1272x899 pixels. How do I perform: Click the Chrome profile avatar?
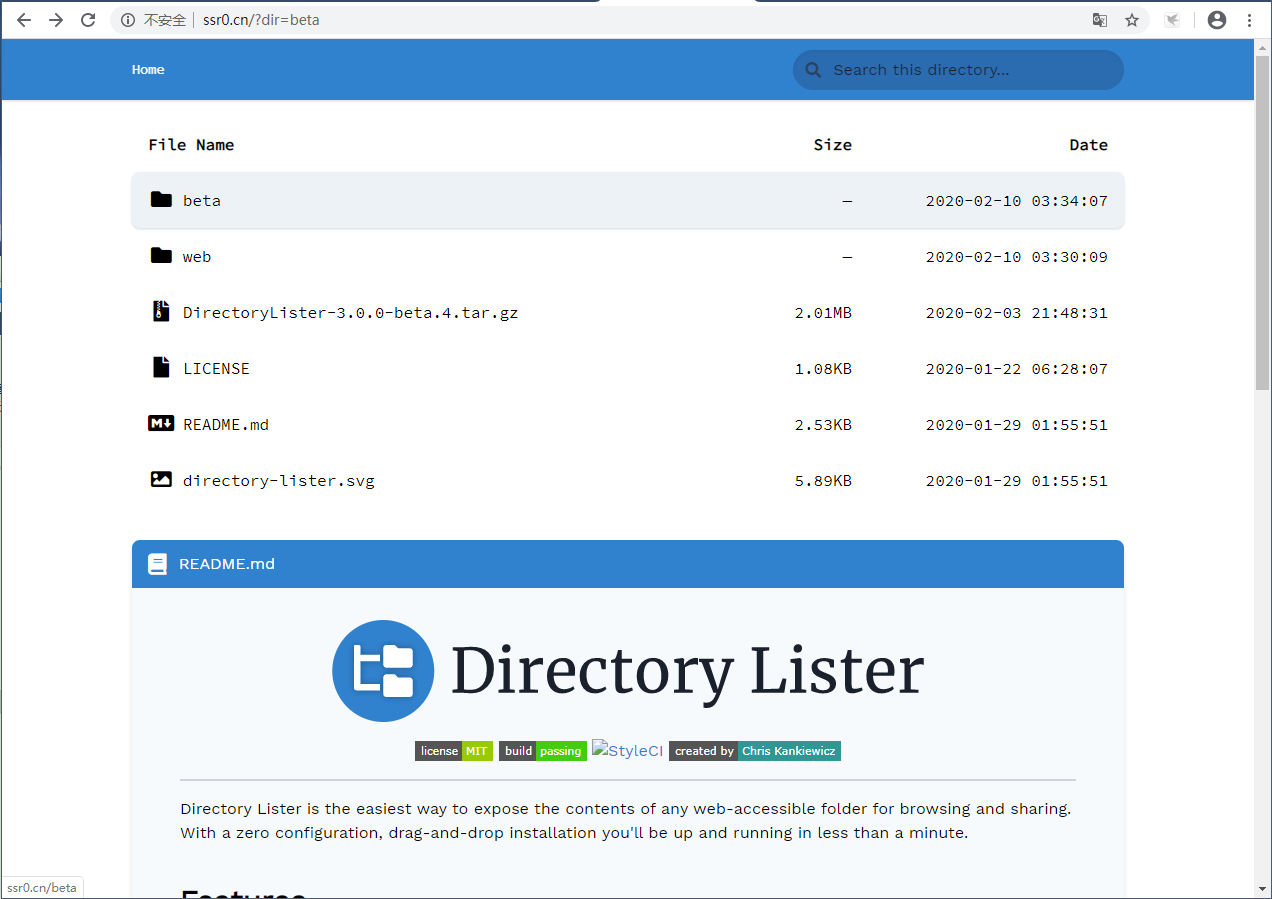[1216, 19]
